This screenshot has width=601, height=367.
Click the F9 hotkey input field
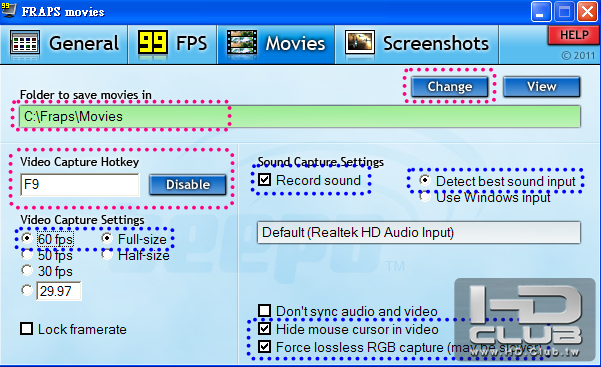pos(80,184)
